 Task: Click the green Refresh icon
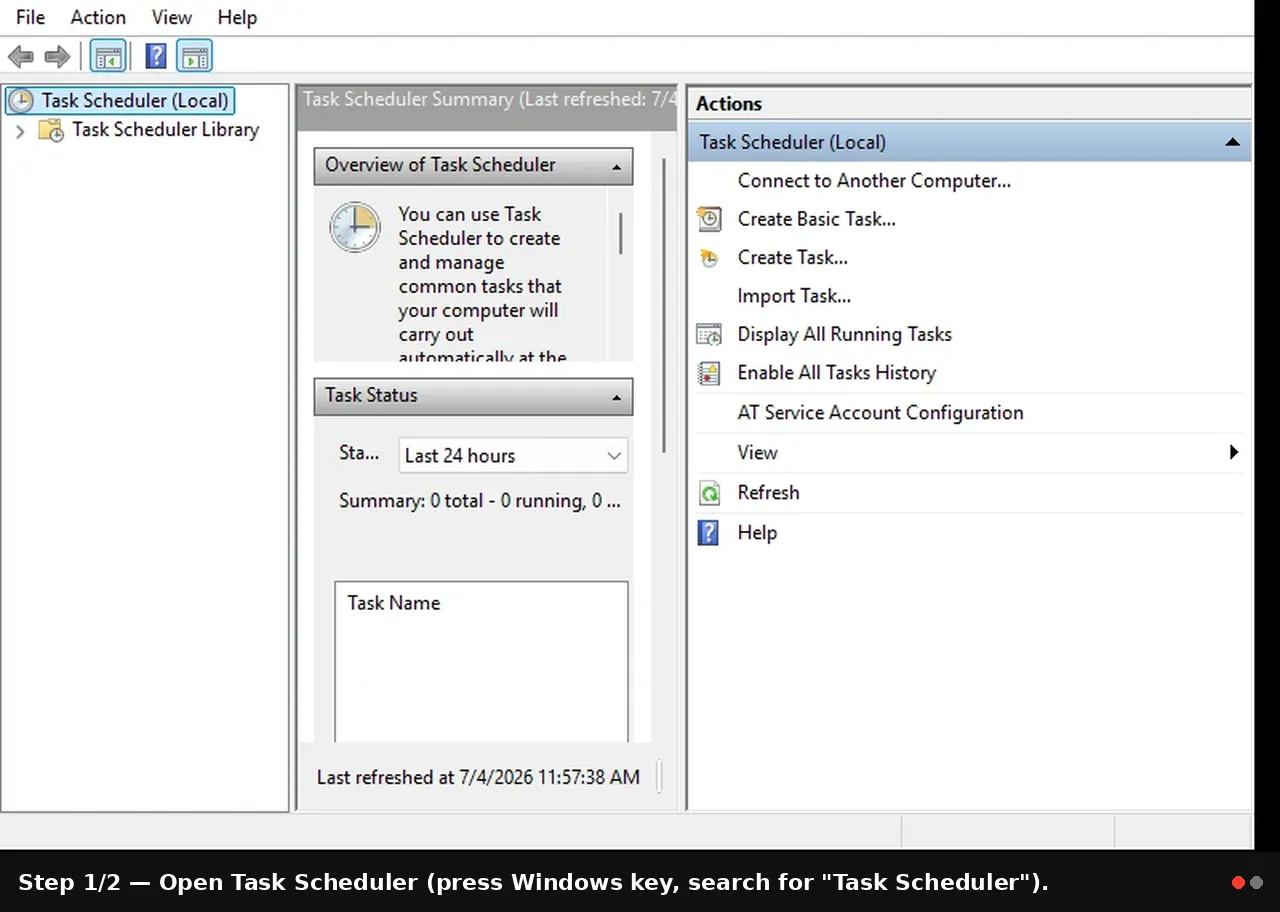709,493
